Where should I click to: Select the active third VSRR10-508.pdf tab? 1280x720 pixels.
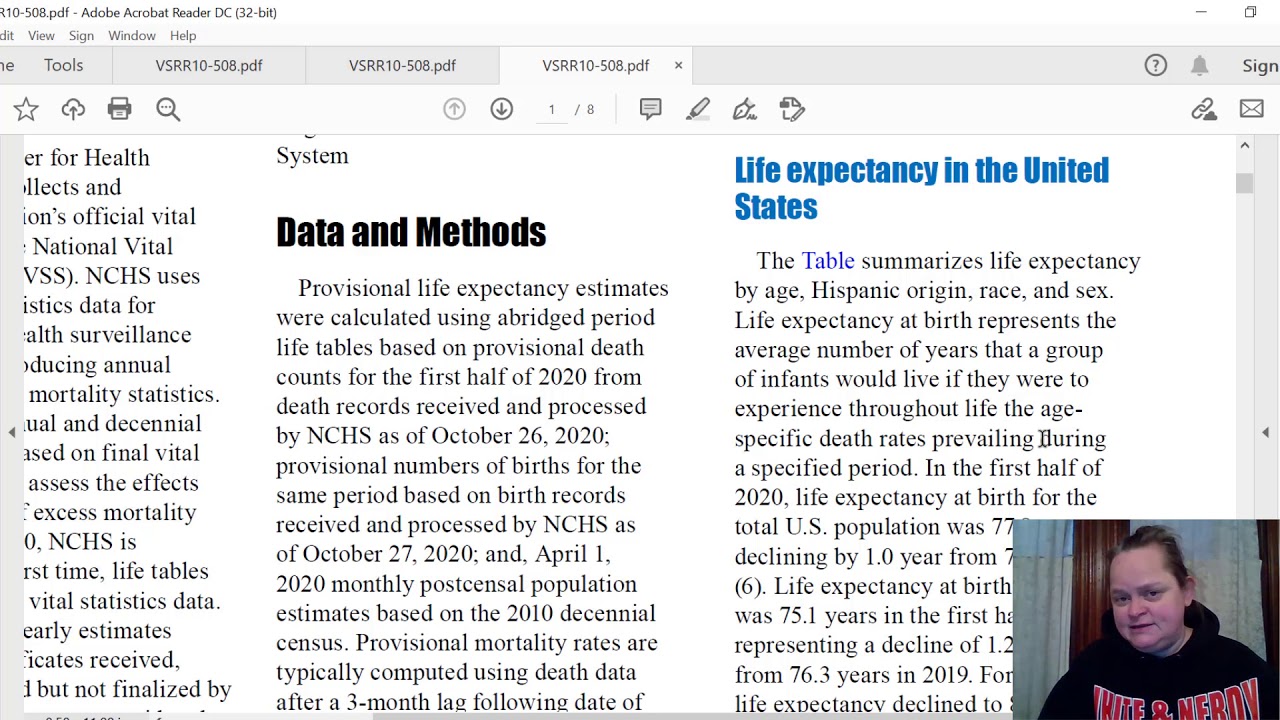pos(596,65)
